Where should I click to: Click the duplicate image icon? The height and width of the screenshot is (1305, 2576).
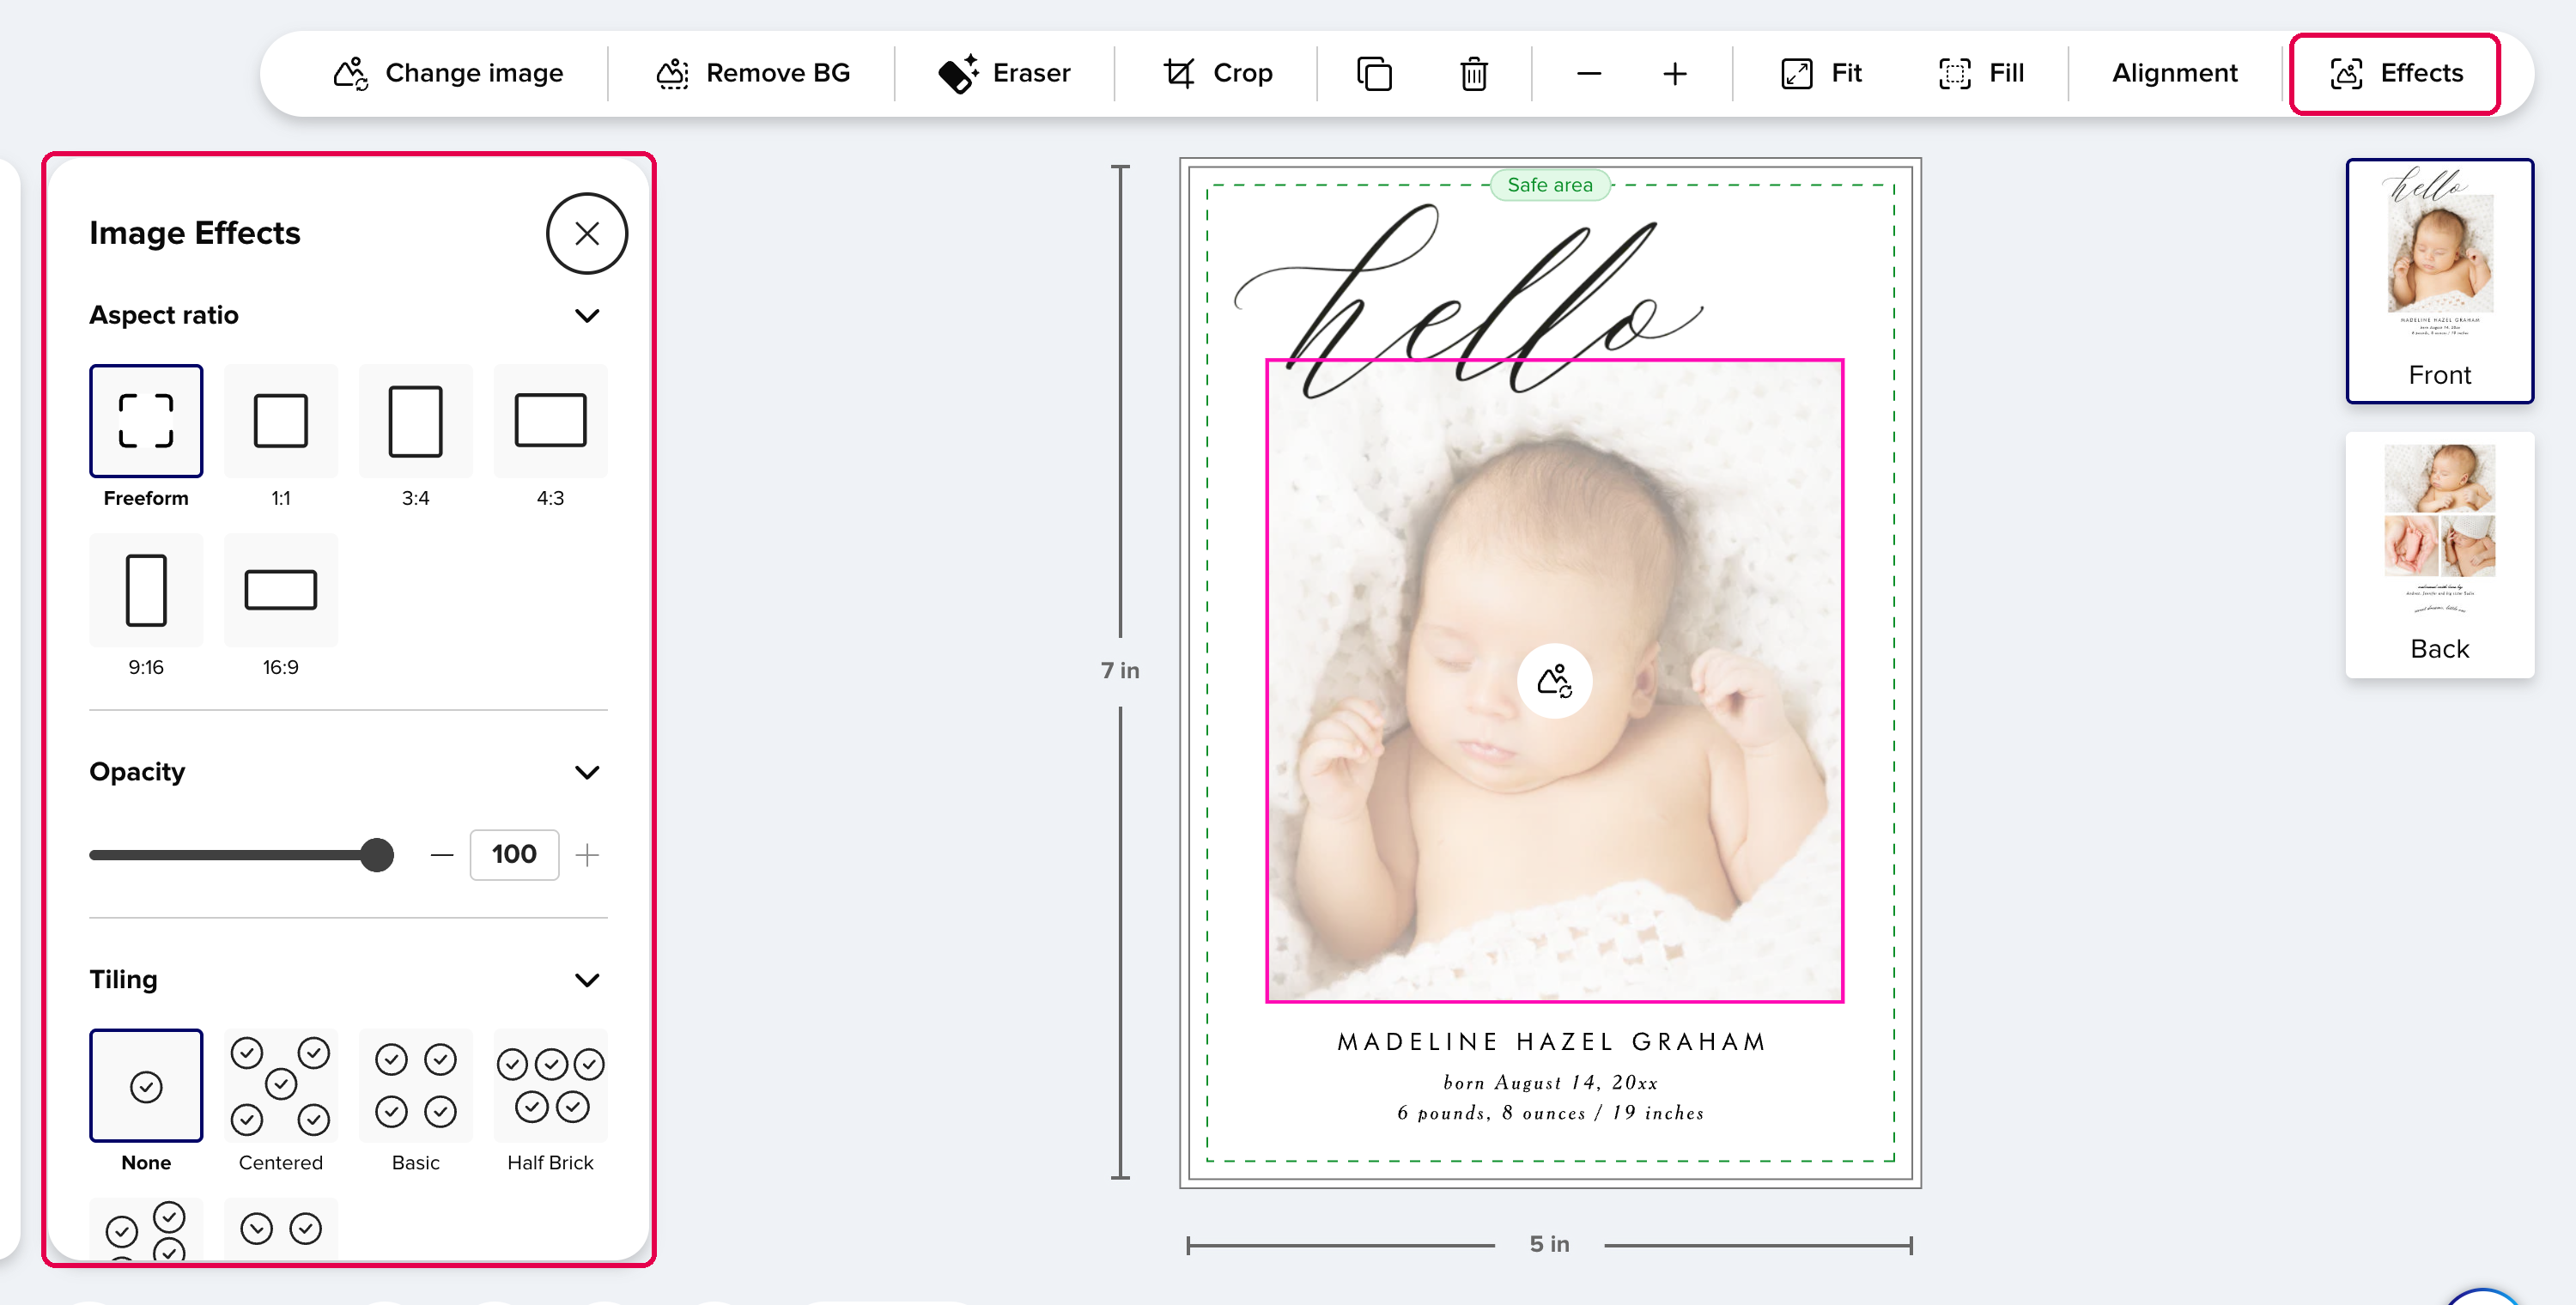coord(1374,73)
